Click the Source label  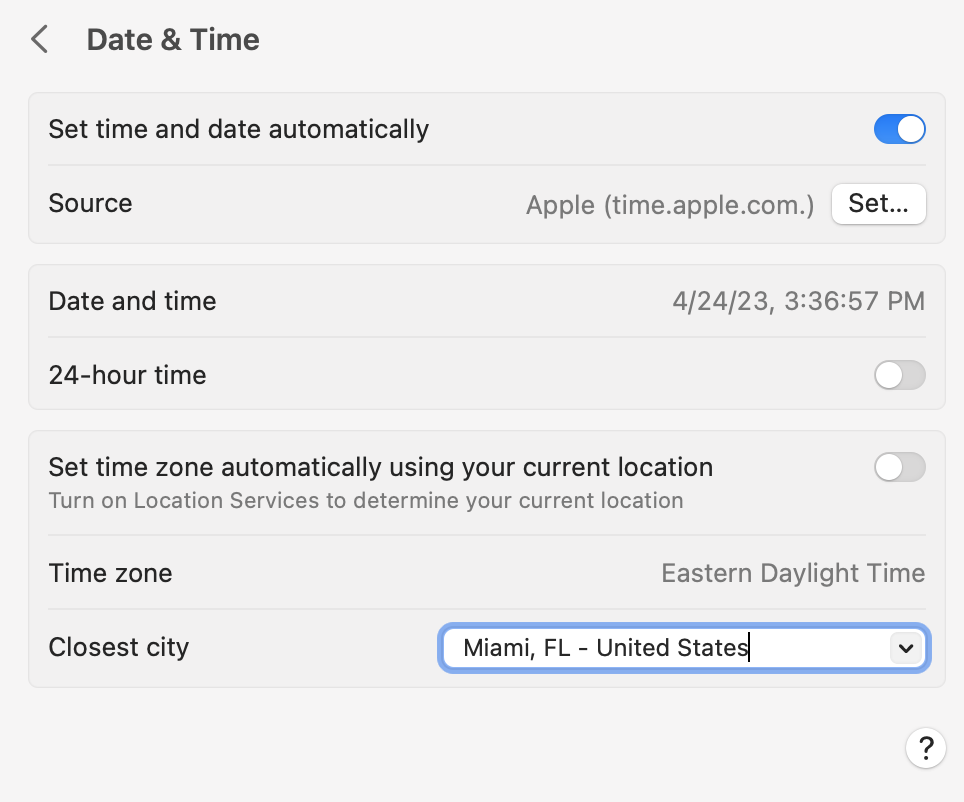point(90,204)
